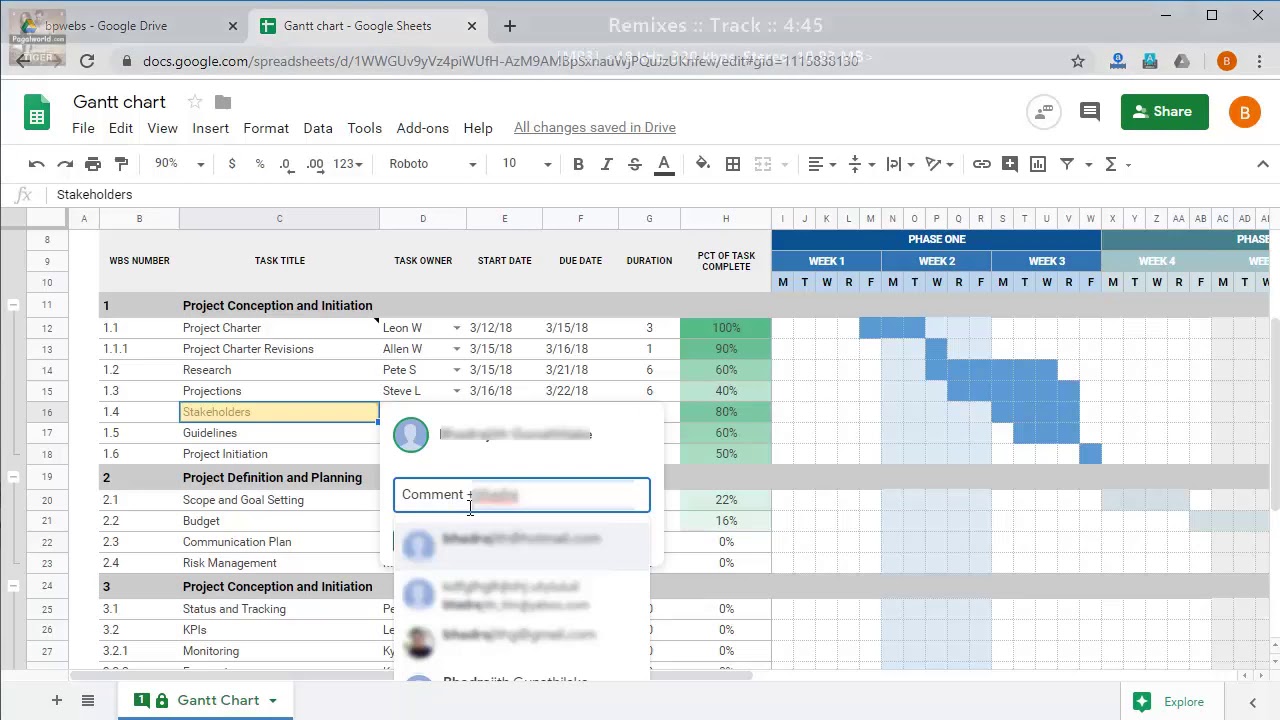The image size is (1280, 720).
Task: Open horizontal align options
Action: tap(822, 164)
